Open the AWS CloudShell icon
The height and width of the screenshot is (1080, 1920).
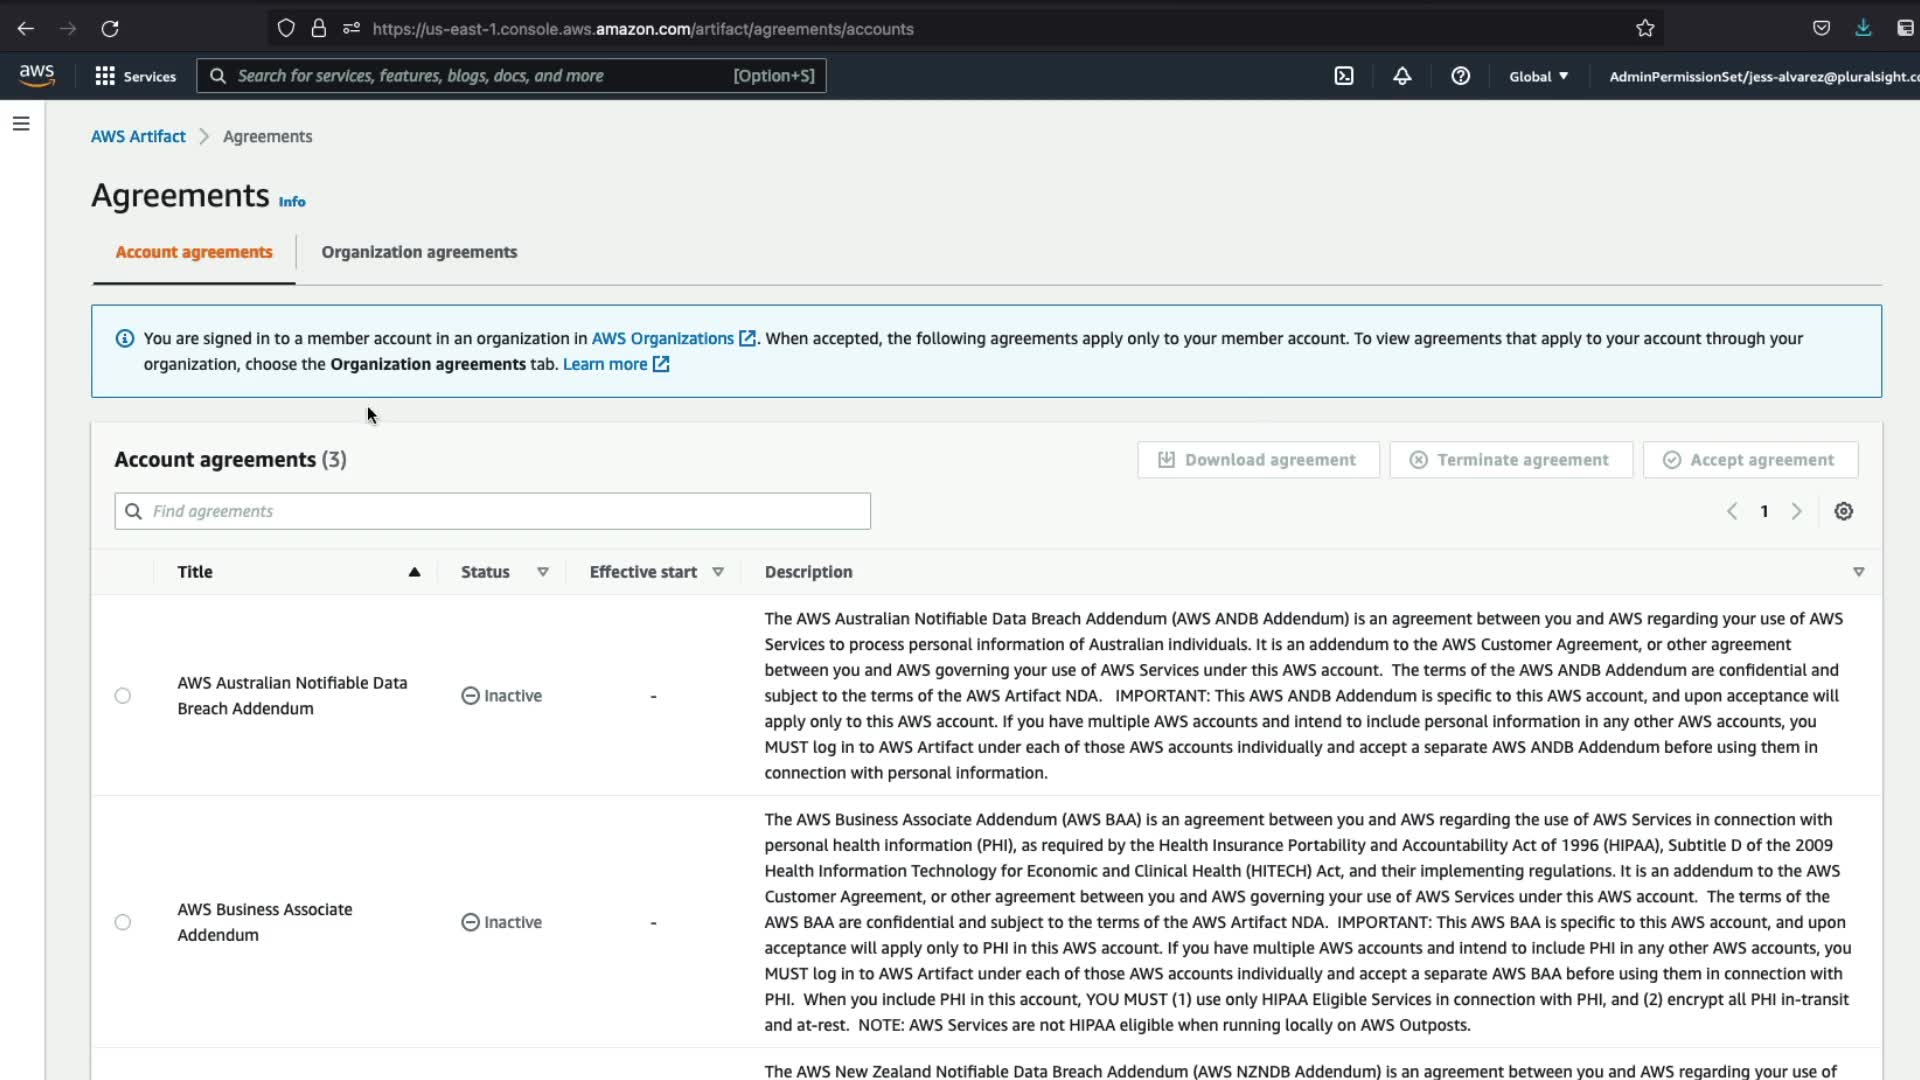coord(1344,76)
